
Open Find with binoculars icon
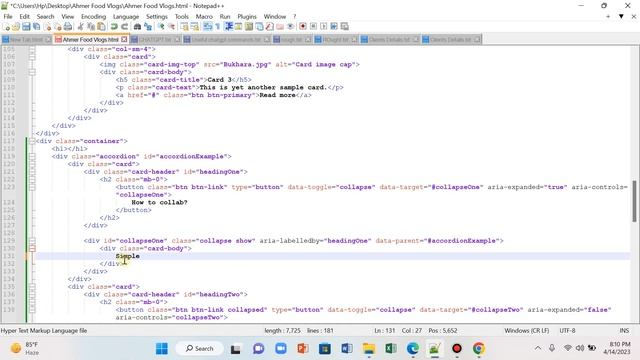pyautogui.click(x=138, y=27)
